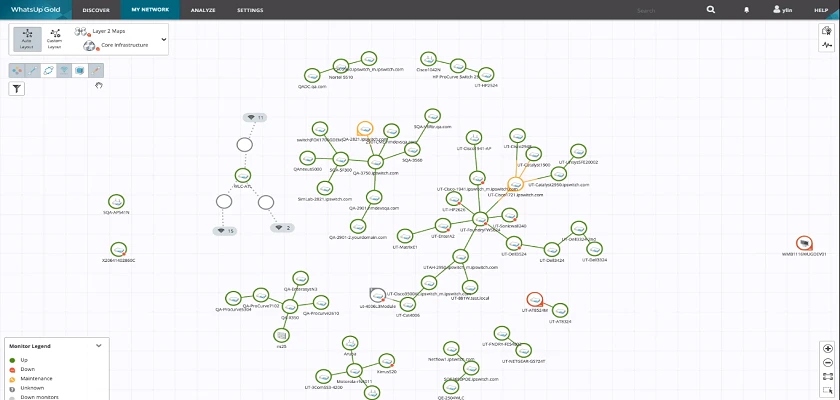This screenshot has height=400, width=840.
Task: Select the WLC-ATL device node
Action: (243, 176)
